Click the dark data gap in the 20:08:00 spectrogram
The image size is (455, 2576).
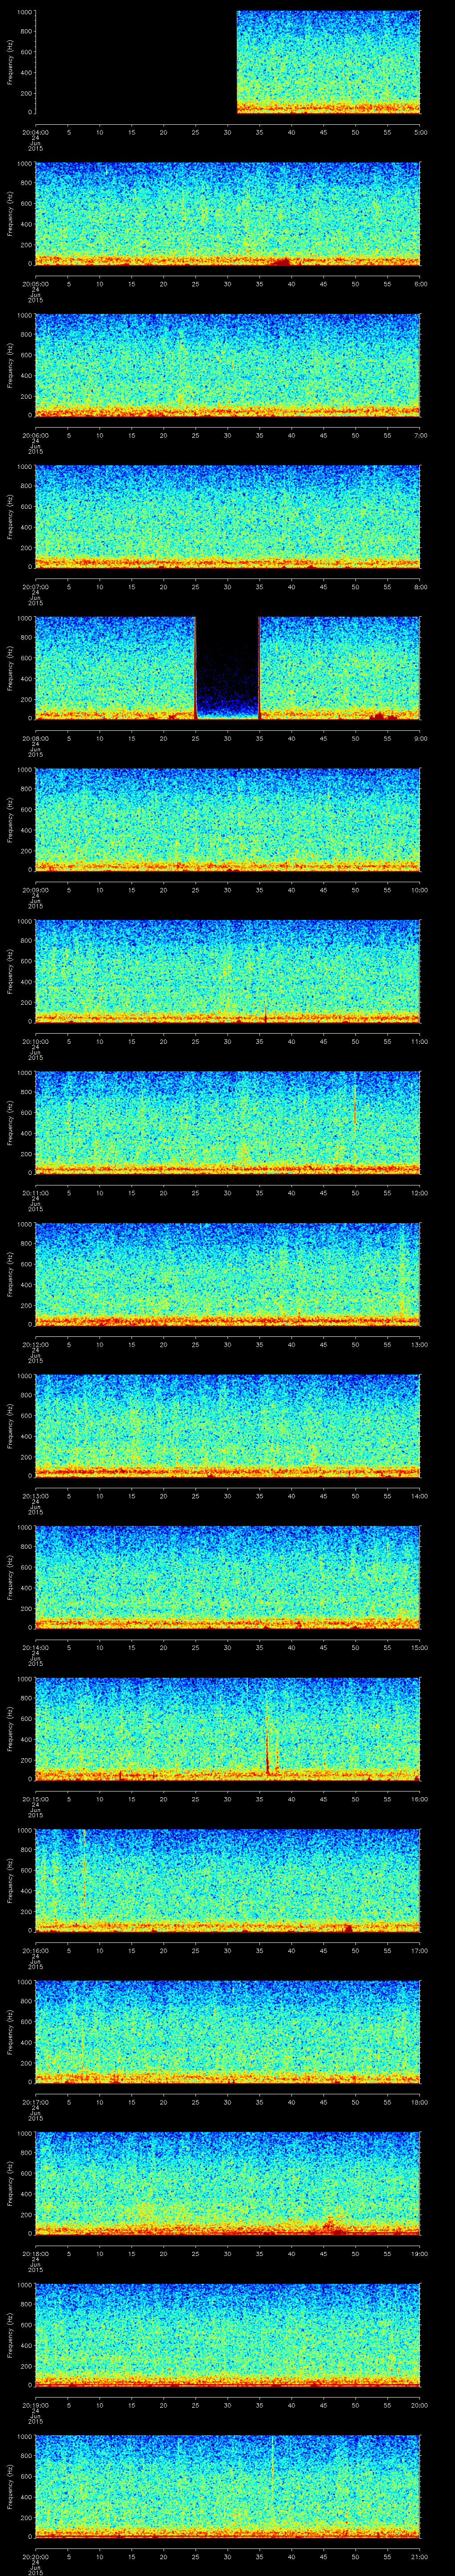[227, 668]
